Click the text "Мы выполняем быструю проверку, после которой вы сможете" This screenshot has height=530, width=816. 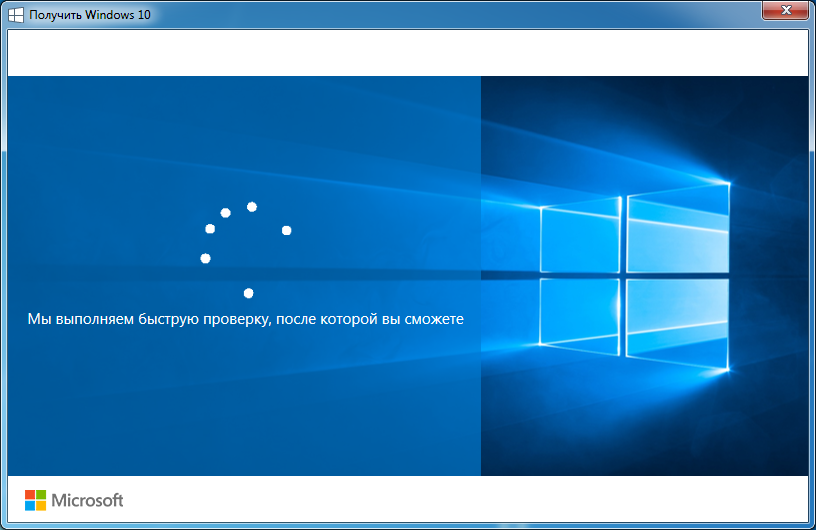pyautogui.click(x=245, y=319)
